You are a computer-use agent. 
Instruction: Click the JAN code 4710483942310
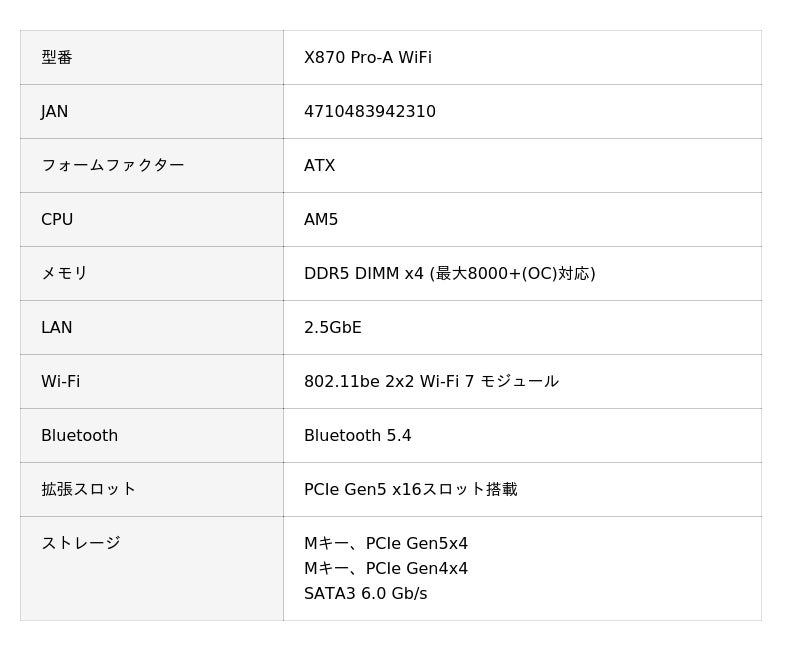click(x=370, y=112)
